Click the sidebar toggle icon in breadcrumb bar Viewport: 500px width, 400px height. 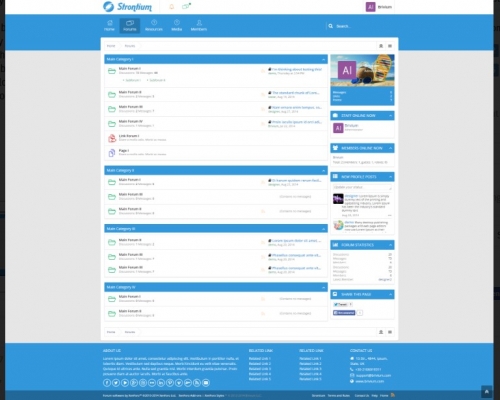[381, 46]
